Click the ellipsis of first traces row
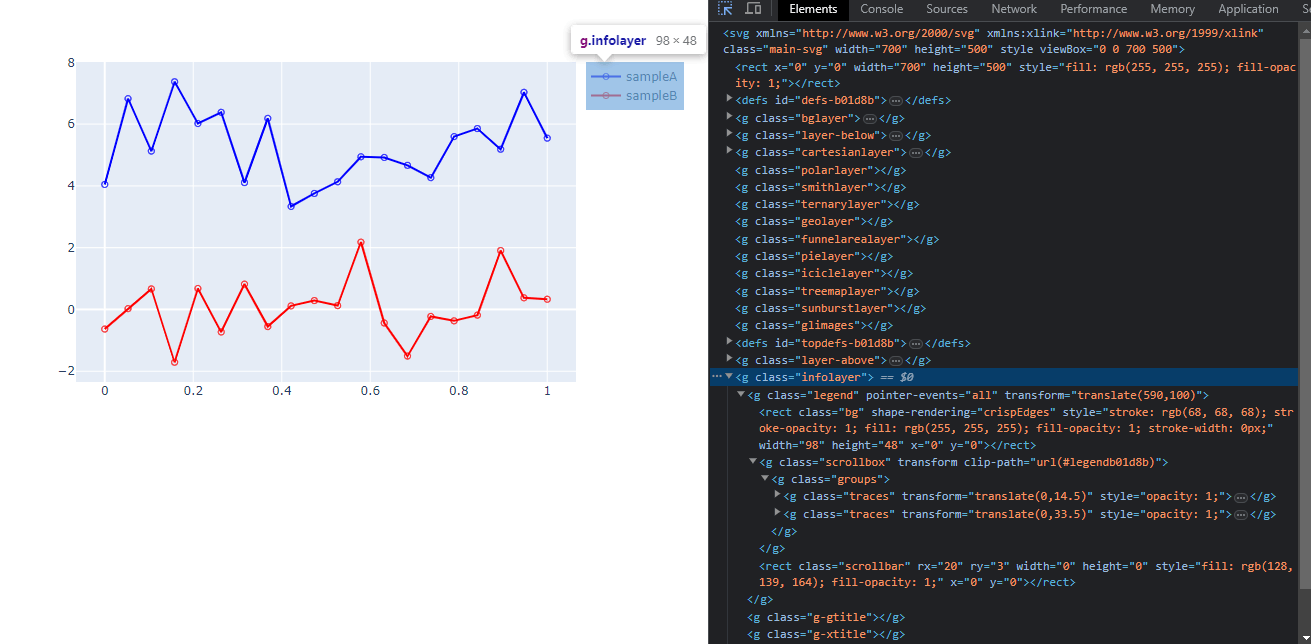The image size is (1311, 644). click(1240, 497)
